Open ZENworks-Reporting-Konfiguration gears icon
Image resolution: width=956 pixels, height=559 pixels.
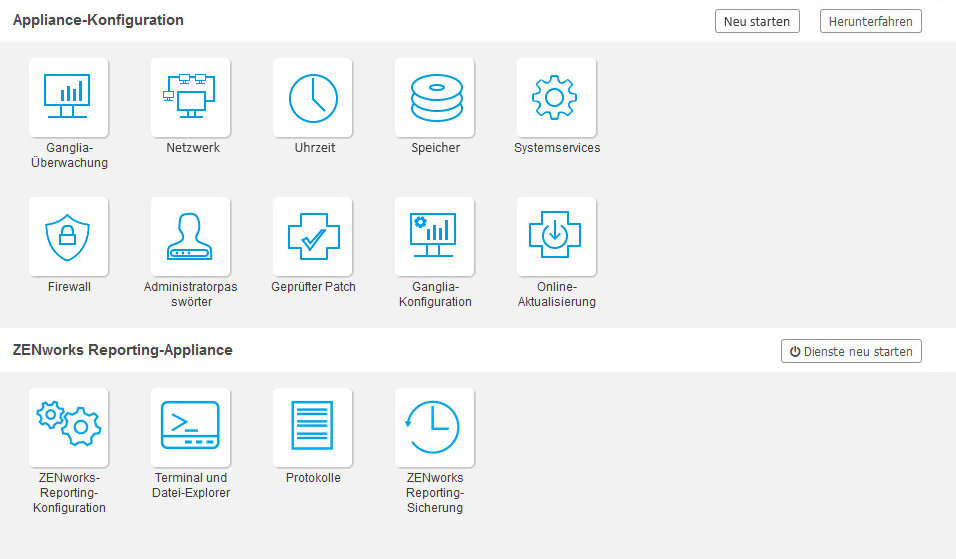[x=68, y=427]
